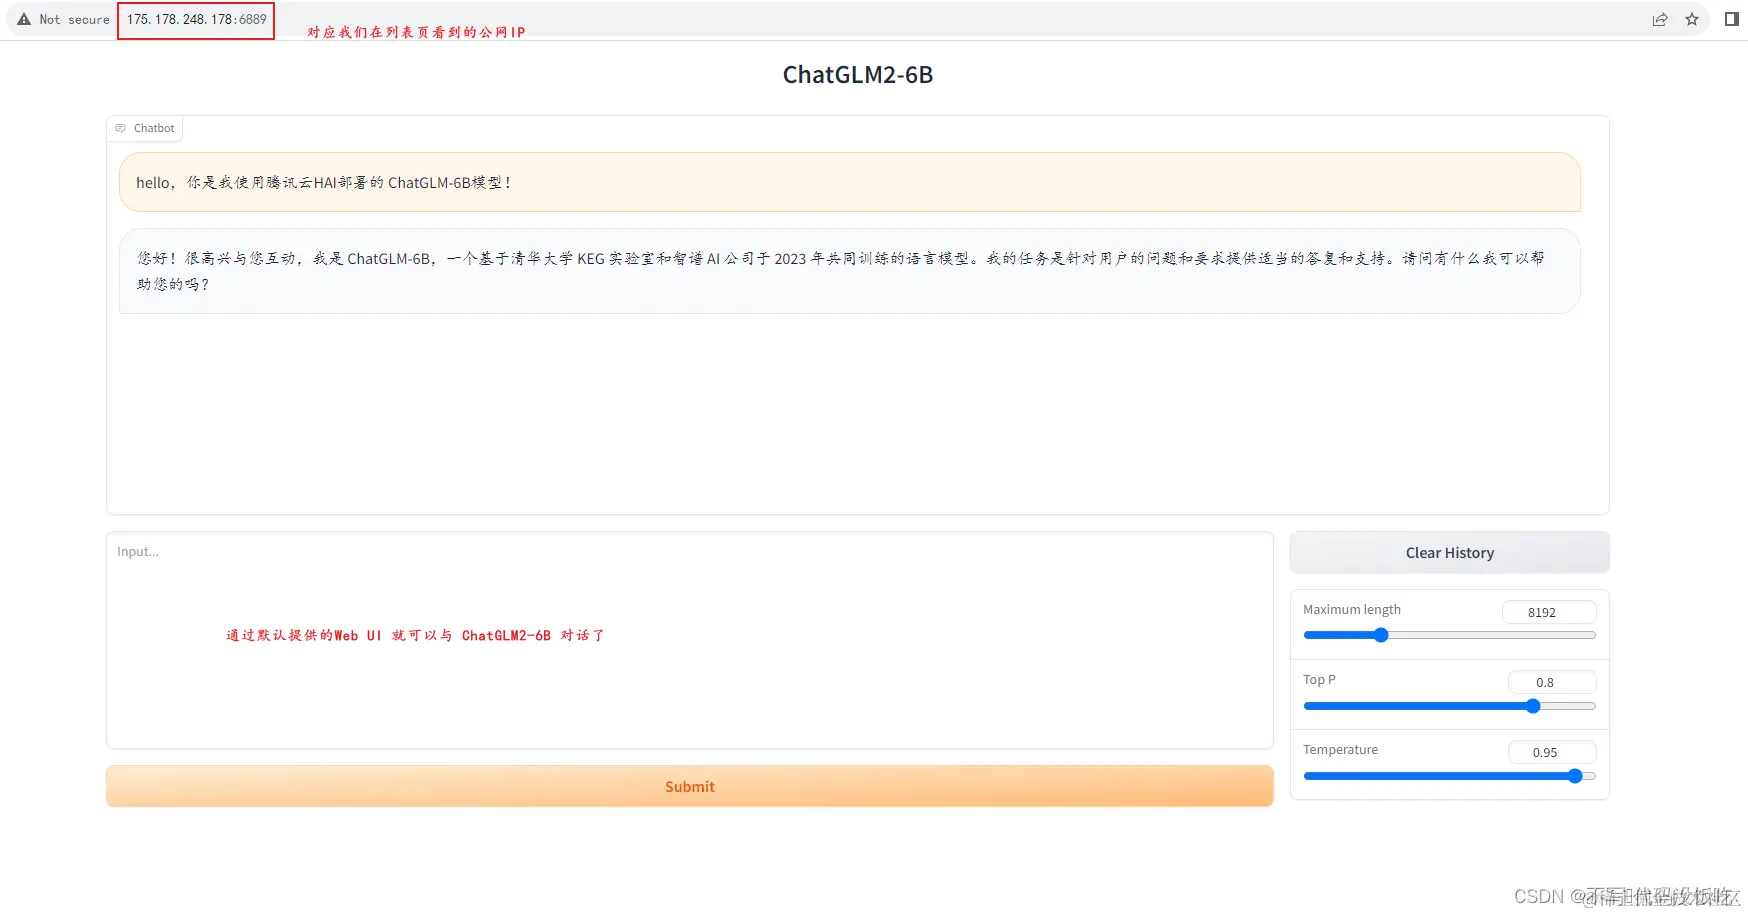The height and width of the screenshot is (915, 1748).
Task: Click the Chatbot label icon
Action: [x=121, y=128]
